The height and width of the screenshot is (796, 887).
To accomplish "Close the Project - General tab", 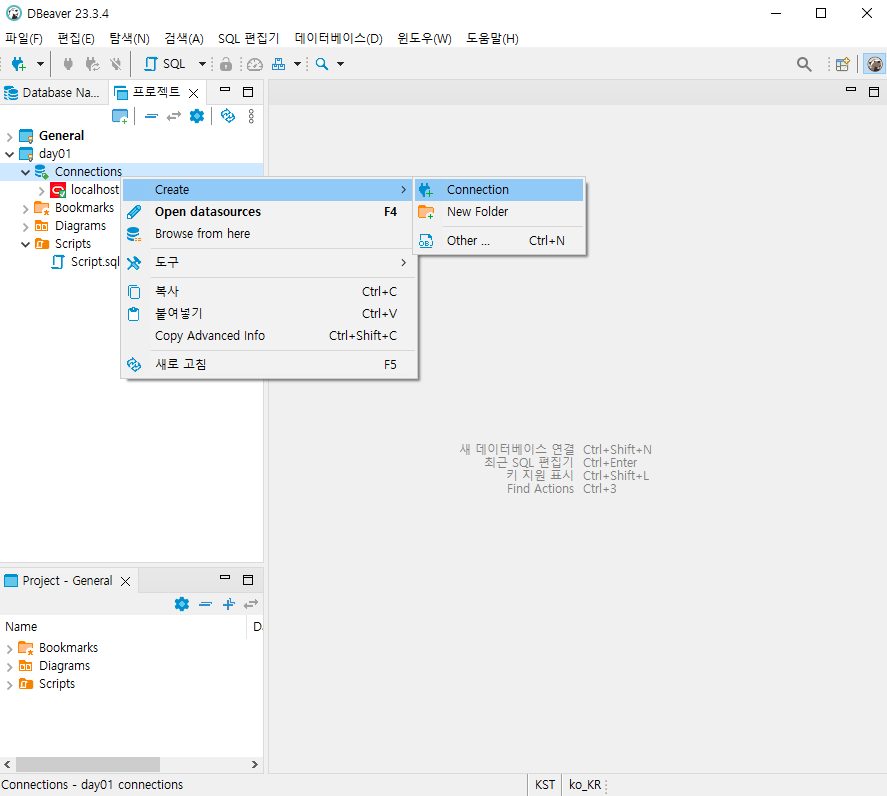I will click(x=126, y=582).
